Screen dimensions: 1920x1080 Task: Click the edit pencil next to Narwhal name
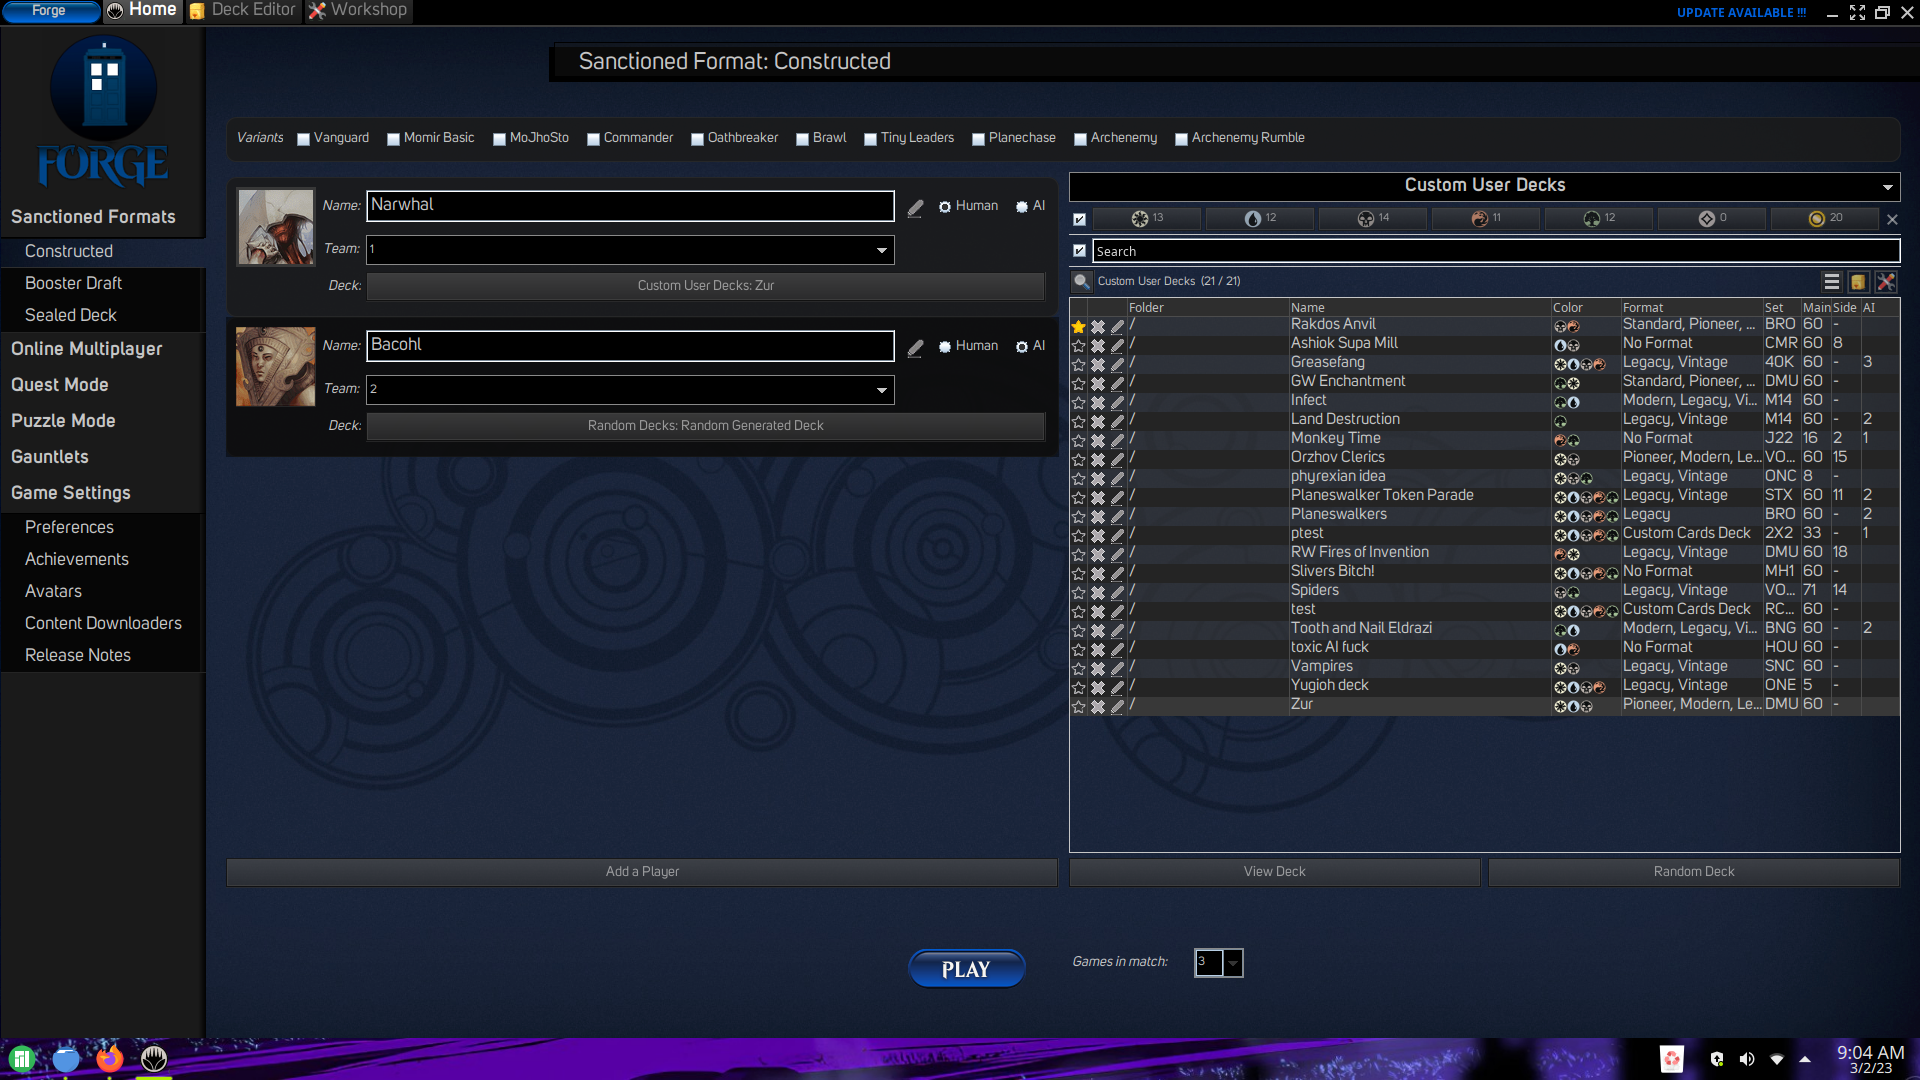click(x=915, y=208)
